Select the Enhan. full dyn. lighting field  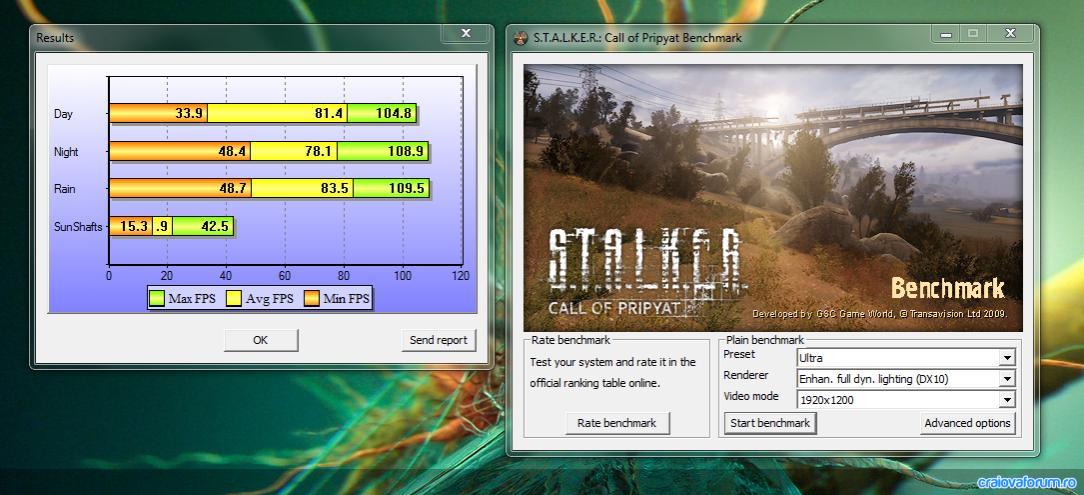coord(905,379)
